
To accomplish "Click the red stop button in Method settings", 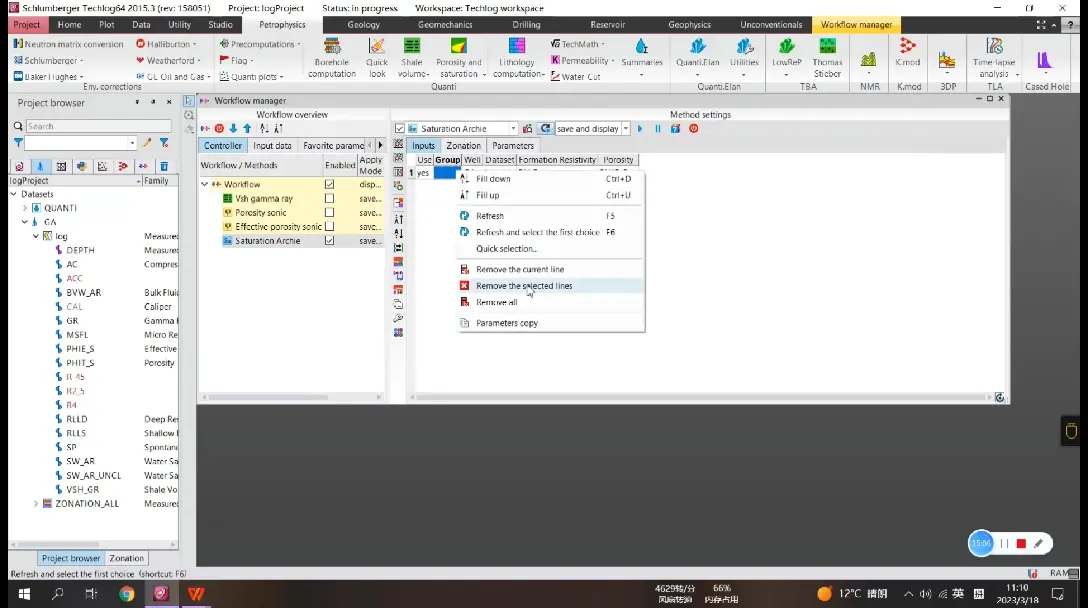I will pos(693,128).
